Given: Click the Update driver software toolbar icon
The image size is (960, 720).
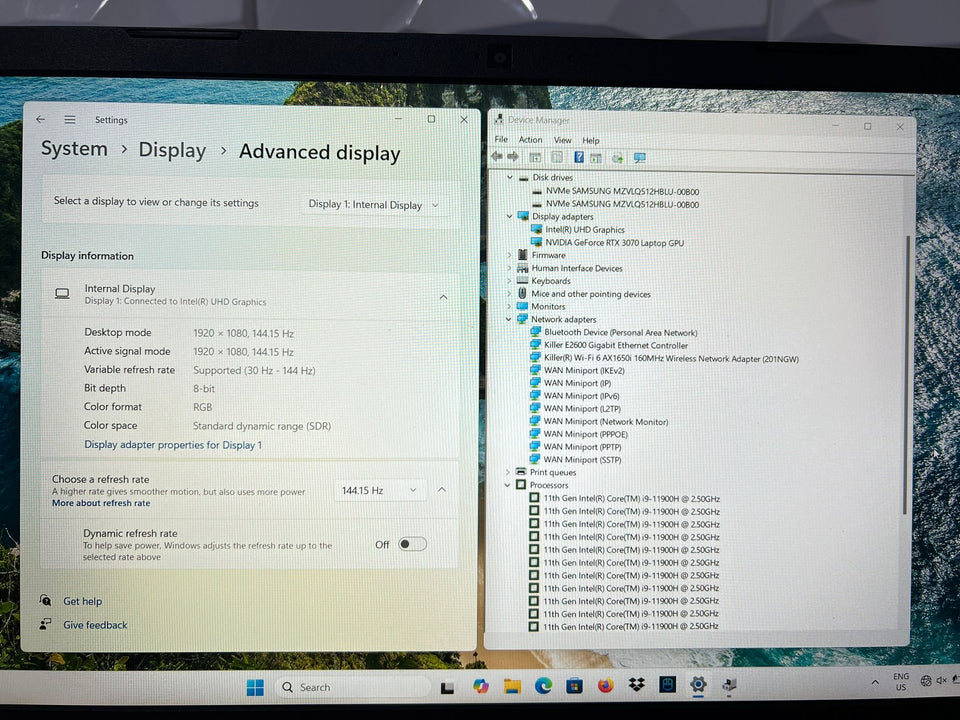Looking at the screenshot, I should coord(617,158).
